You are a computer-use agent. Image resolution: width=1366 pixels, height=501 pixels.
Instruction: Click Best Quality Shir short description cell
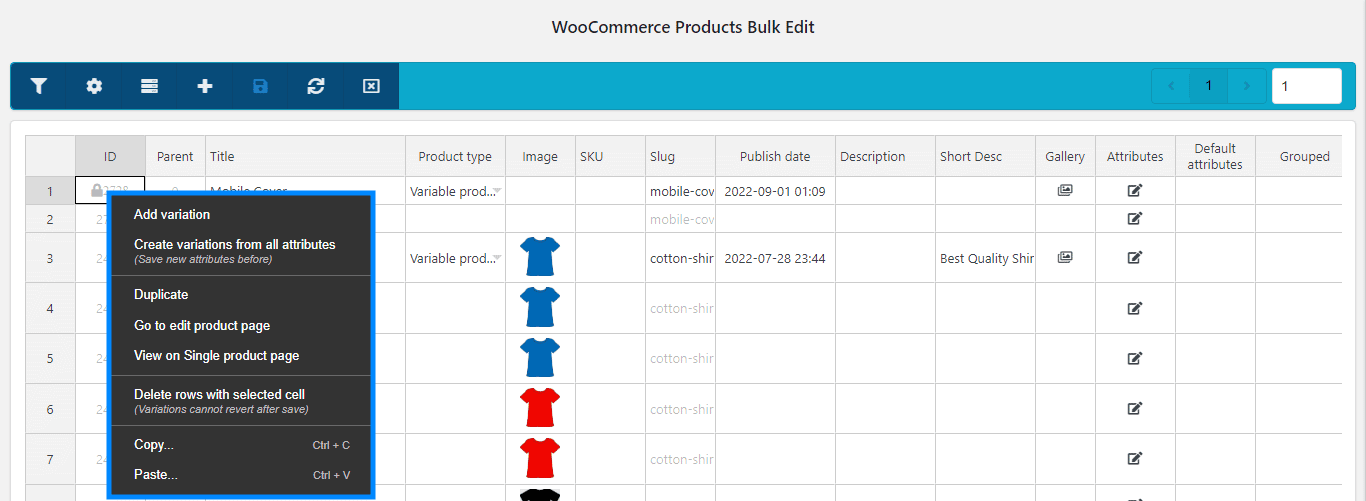point(985,258)
